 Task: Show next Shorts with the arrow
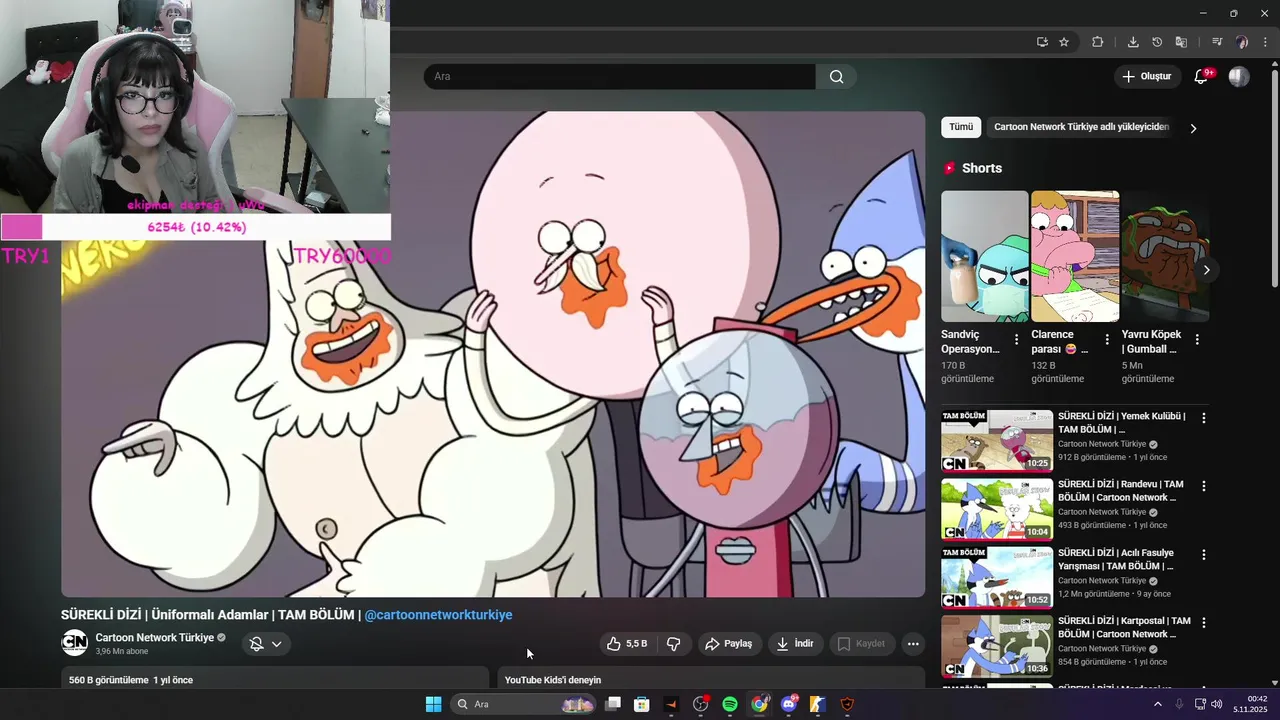1206,270
